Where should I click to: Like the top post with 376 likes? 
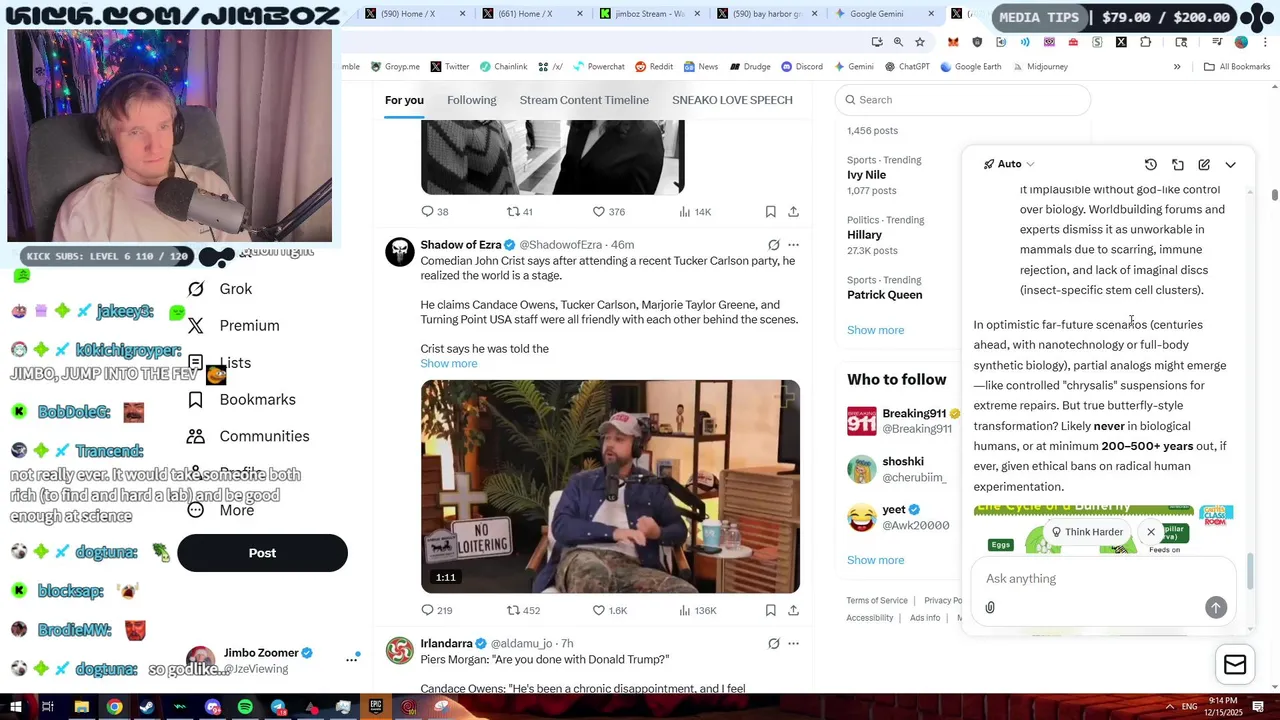pyautogui.click(x=608, y=212)
